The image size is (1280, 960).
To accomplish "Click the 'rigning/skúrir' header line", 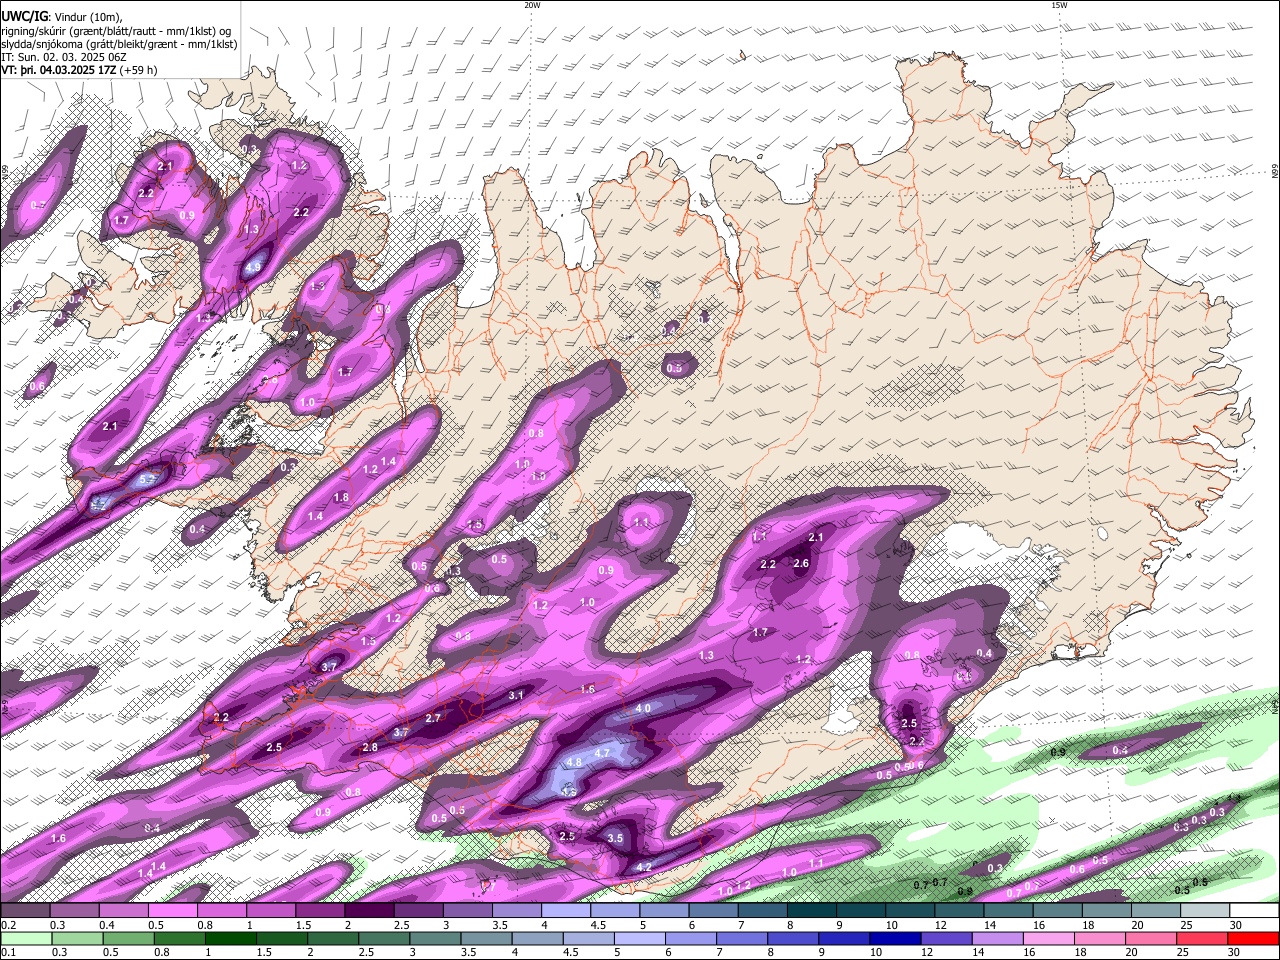I will click(x=117, y=30).
